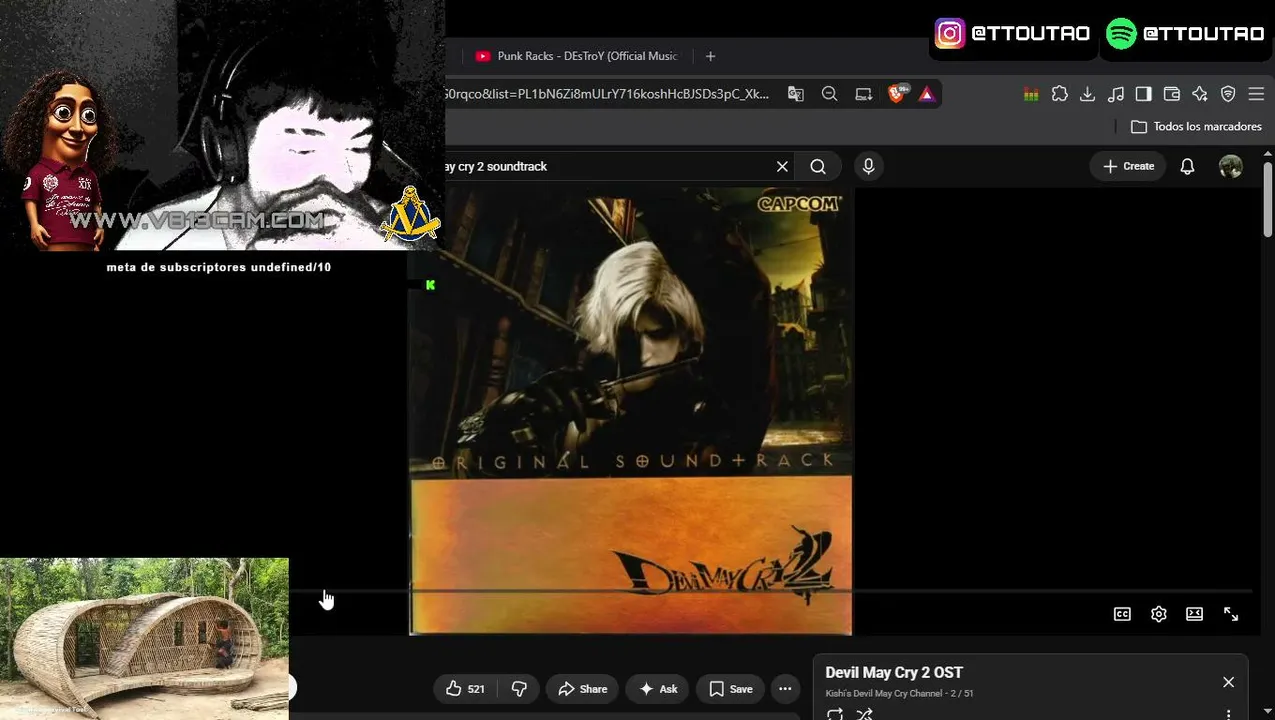
Task: Click the YouTube search magnifier button
Action: pyautogui.click(x=818, y=166)
